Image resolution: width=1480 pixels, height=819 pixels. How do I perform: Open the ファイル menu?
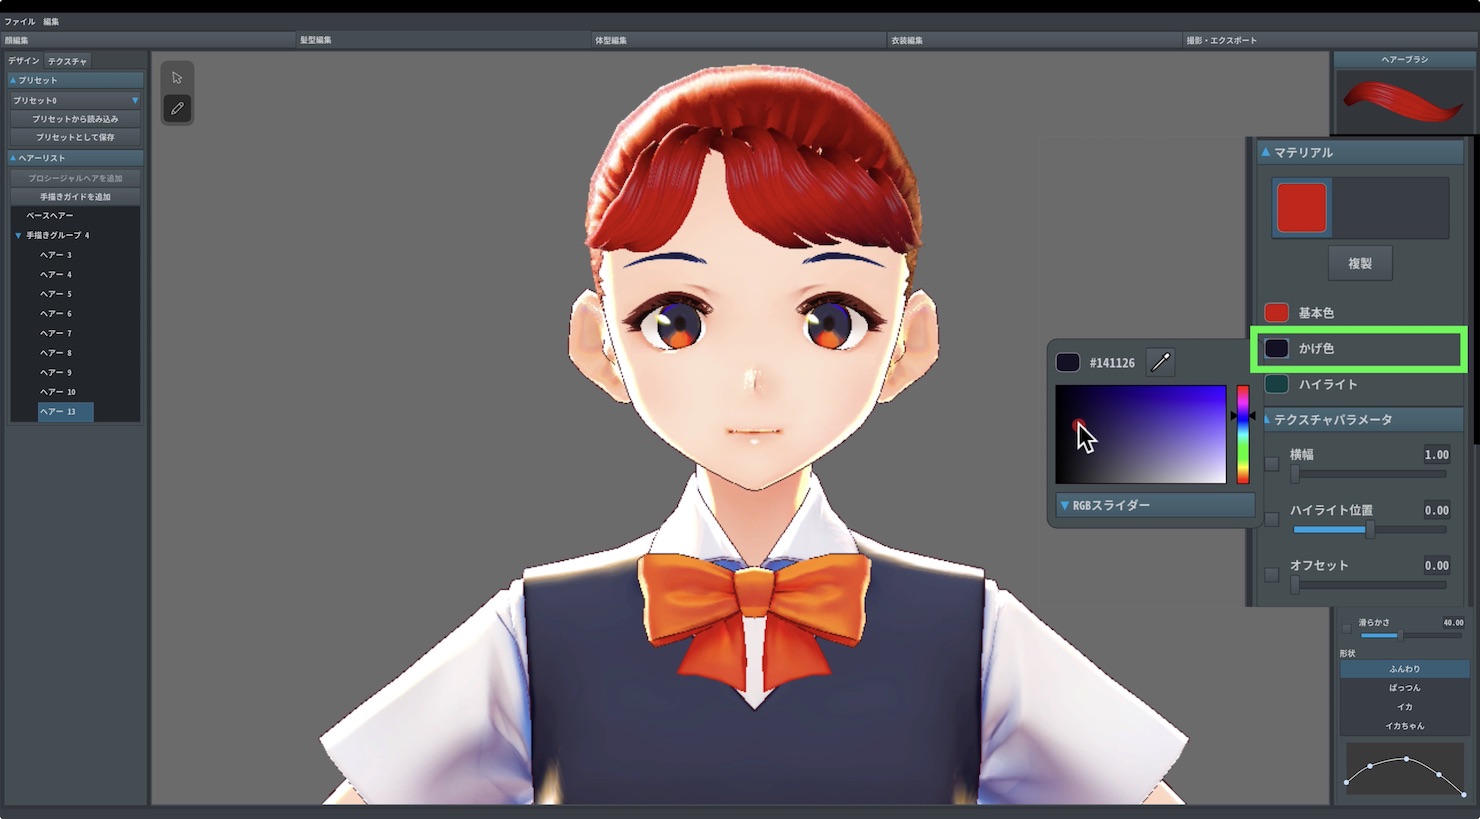(20, 21)
